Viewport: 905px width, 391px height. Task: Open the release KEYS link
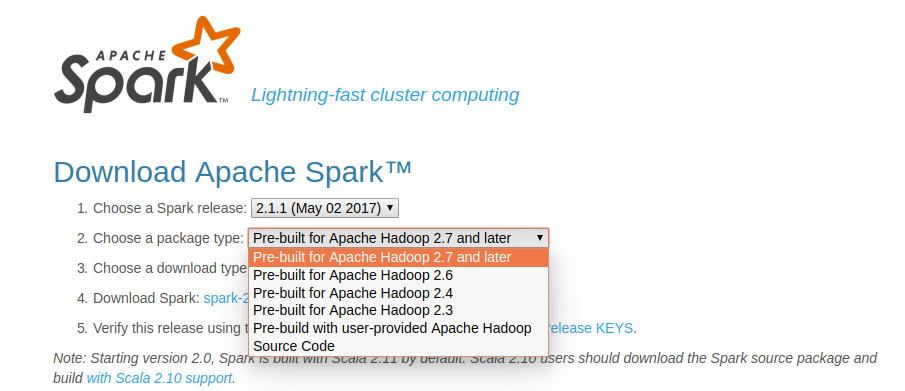[x=590, y=328]
